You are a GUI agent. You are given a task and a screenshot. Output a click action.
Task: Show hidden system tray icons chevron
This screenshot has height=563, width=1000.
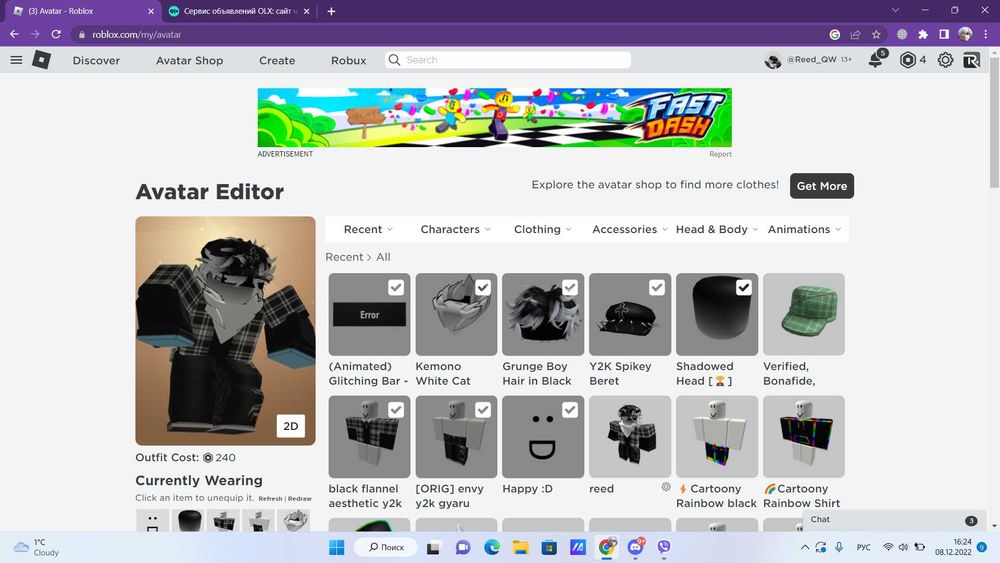coord(805,547)
